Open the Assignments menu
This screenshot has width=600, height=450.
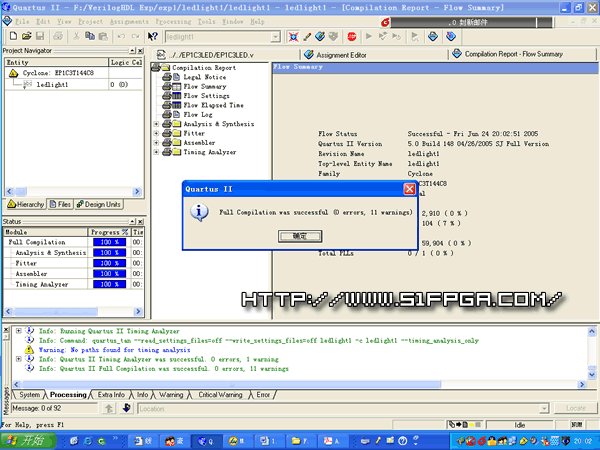point(129,22)
